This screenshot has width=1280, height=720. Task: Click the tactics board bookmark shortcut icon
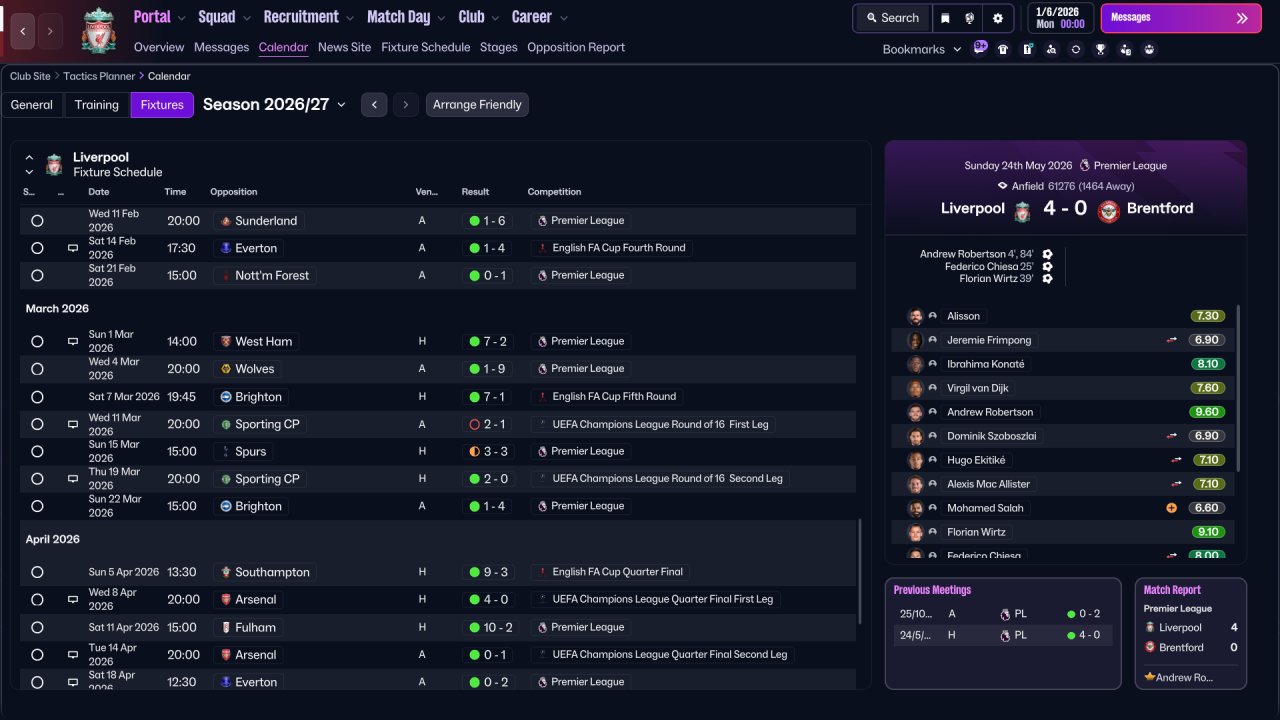click(x=1027, y=49)
